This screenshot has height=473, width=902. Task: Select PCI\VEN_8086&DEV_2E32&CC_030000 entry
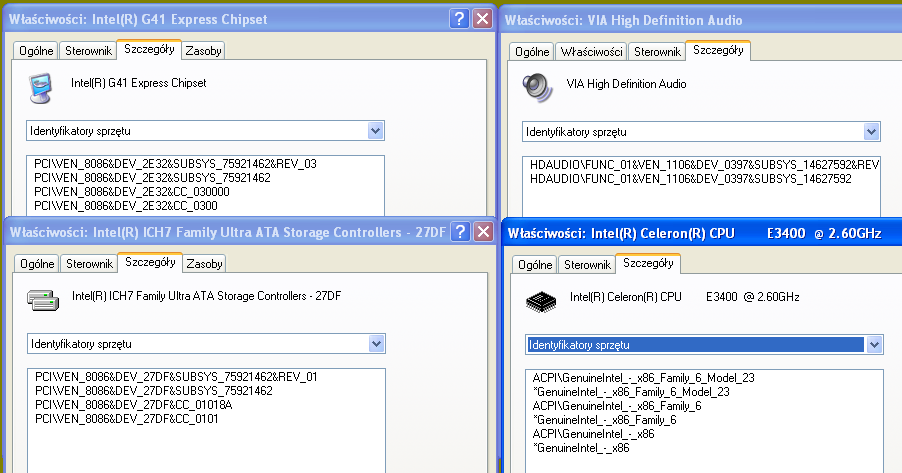[132, 192]
